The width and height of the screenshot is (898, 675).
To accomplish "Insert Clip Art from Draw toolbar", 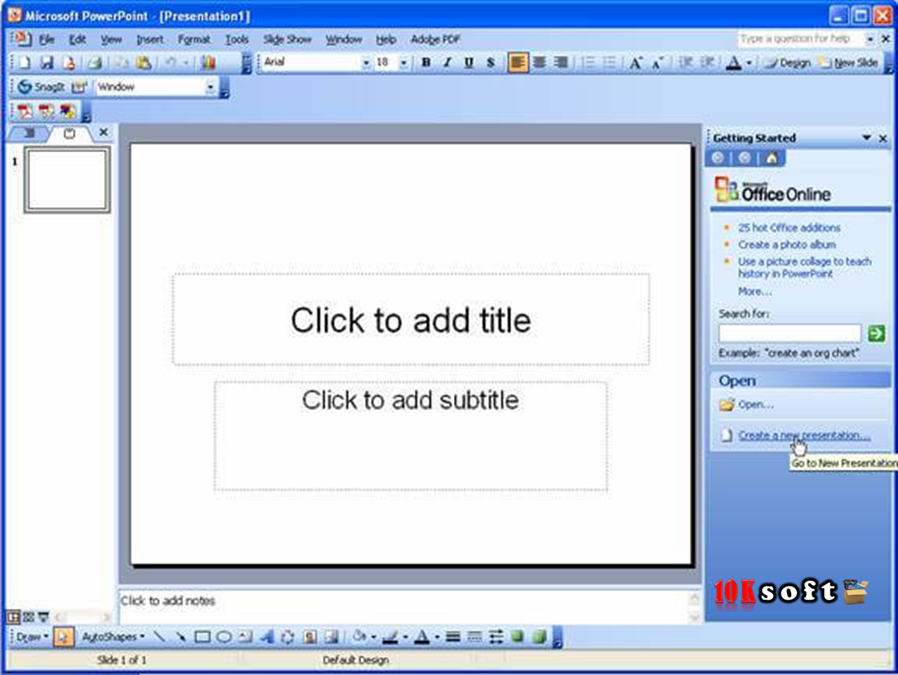I will click(310, 637).
